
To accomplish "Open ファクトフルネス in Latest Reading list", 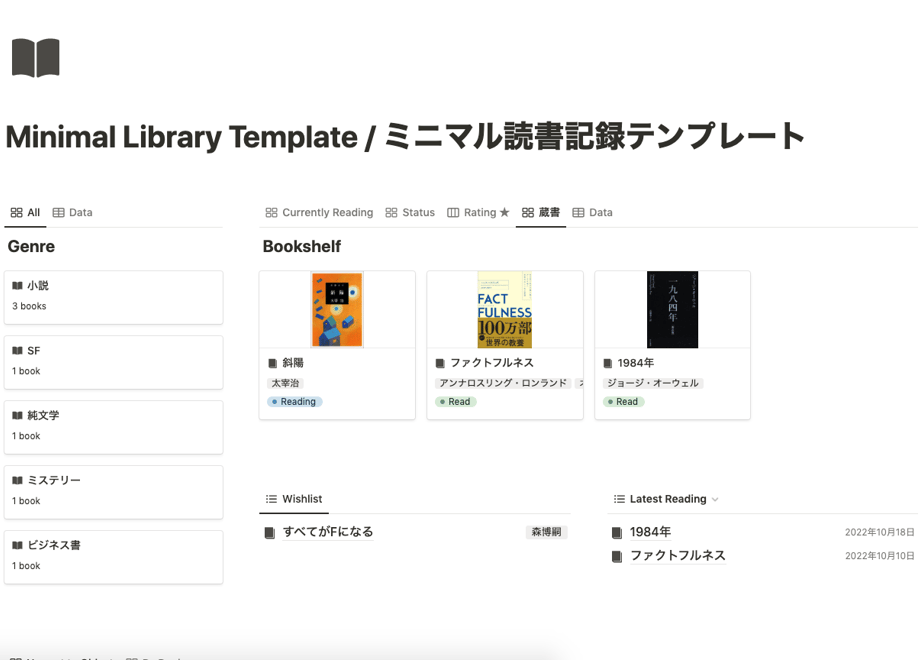I will coord(678,556).
